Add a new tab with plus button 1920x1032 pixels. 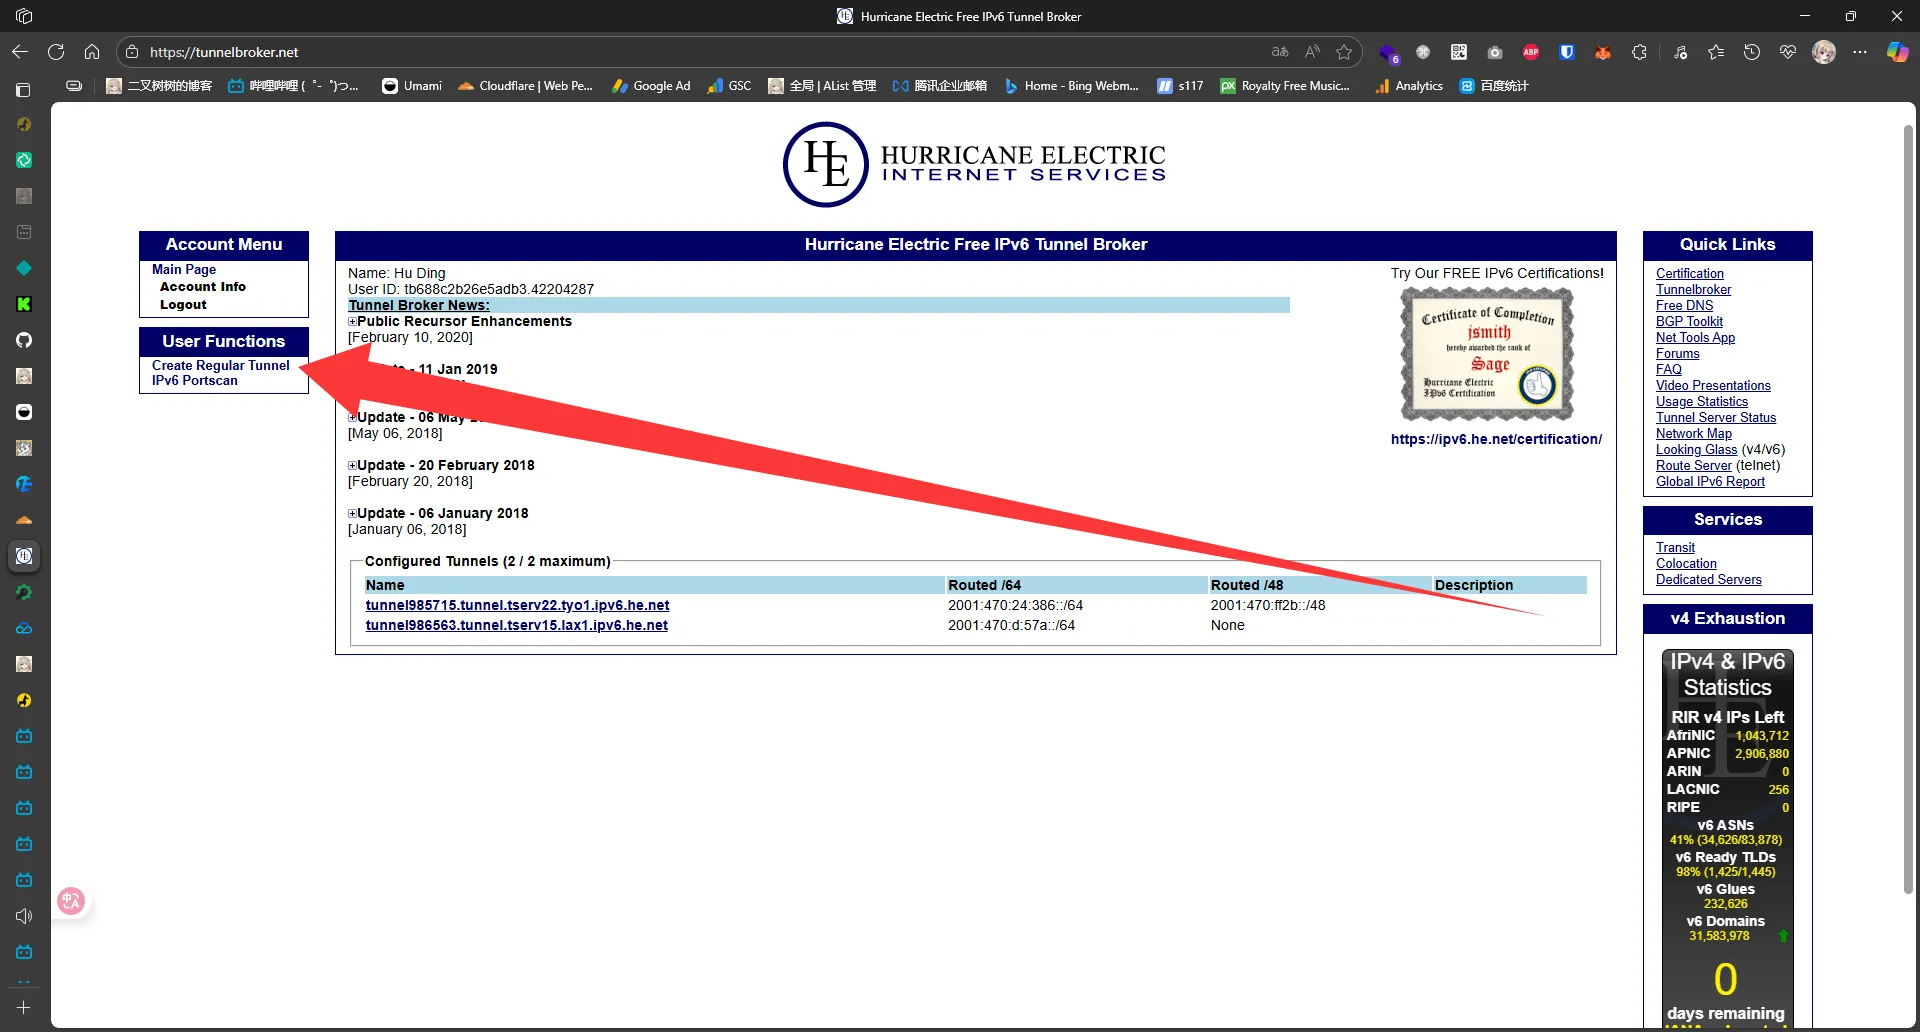(24, 1008)
